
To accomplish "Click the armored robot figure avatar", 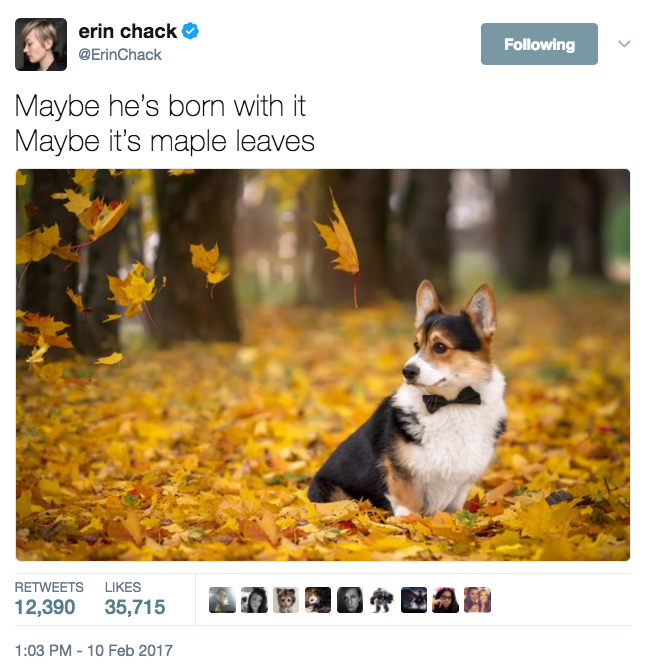I will tap(382, 600).
